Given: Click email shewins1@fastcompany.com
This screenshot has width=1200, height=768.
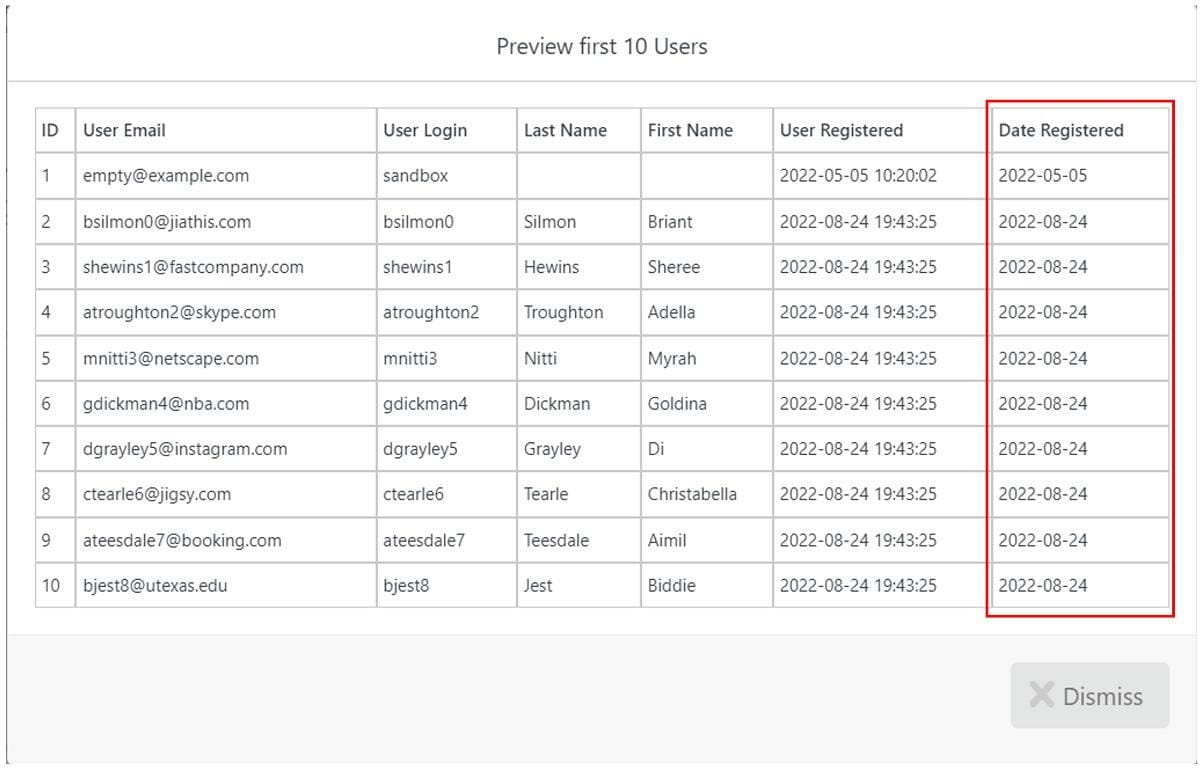Looking at the screenshot, I should point(193,267).
